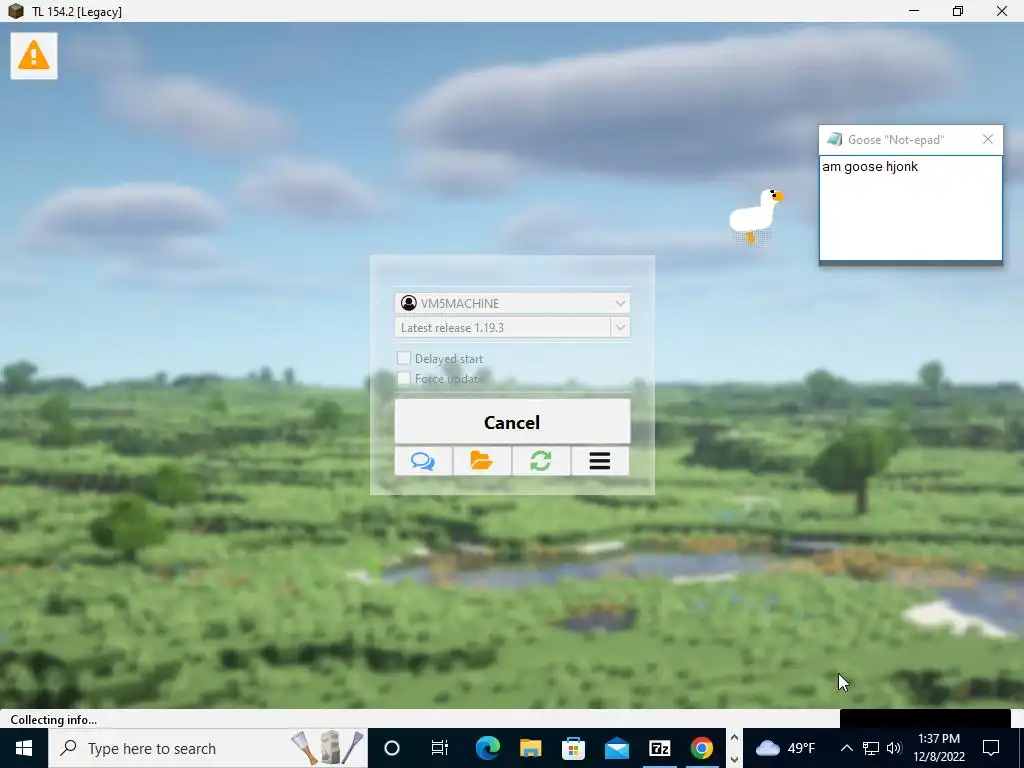Open the game folder icon button
This screenshot has height=768, width=1024.
point(482,461)
